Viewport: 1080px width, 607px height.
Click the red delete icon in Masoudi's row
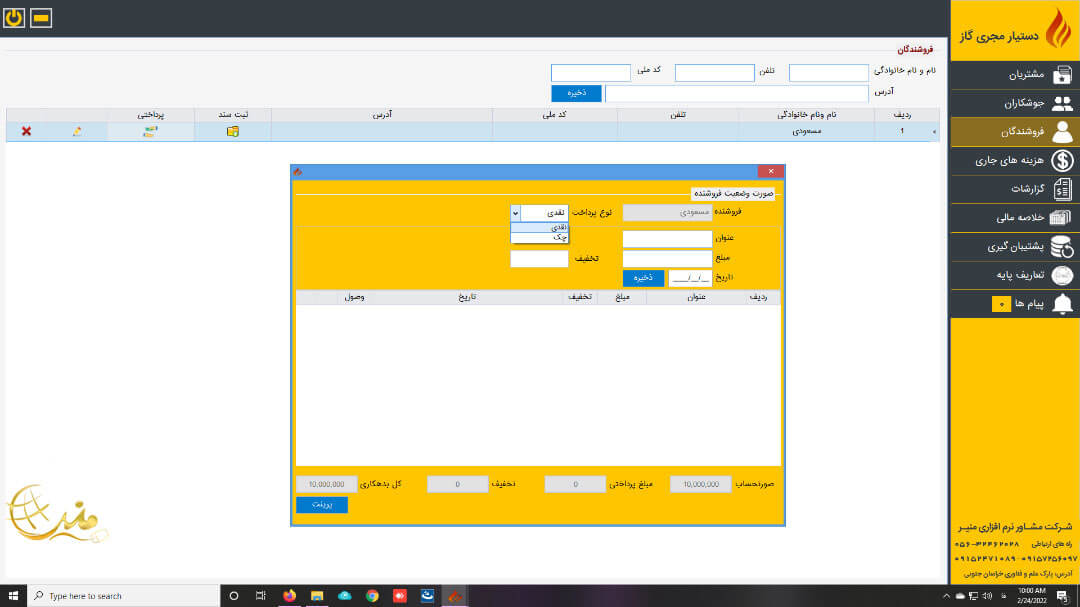point(26,131)
